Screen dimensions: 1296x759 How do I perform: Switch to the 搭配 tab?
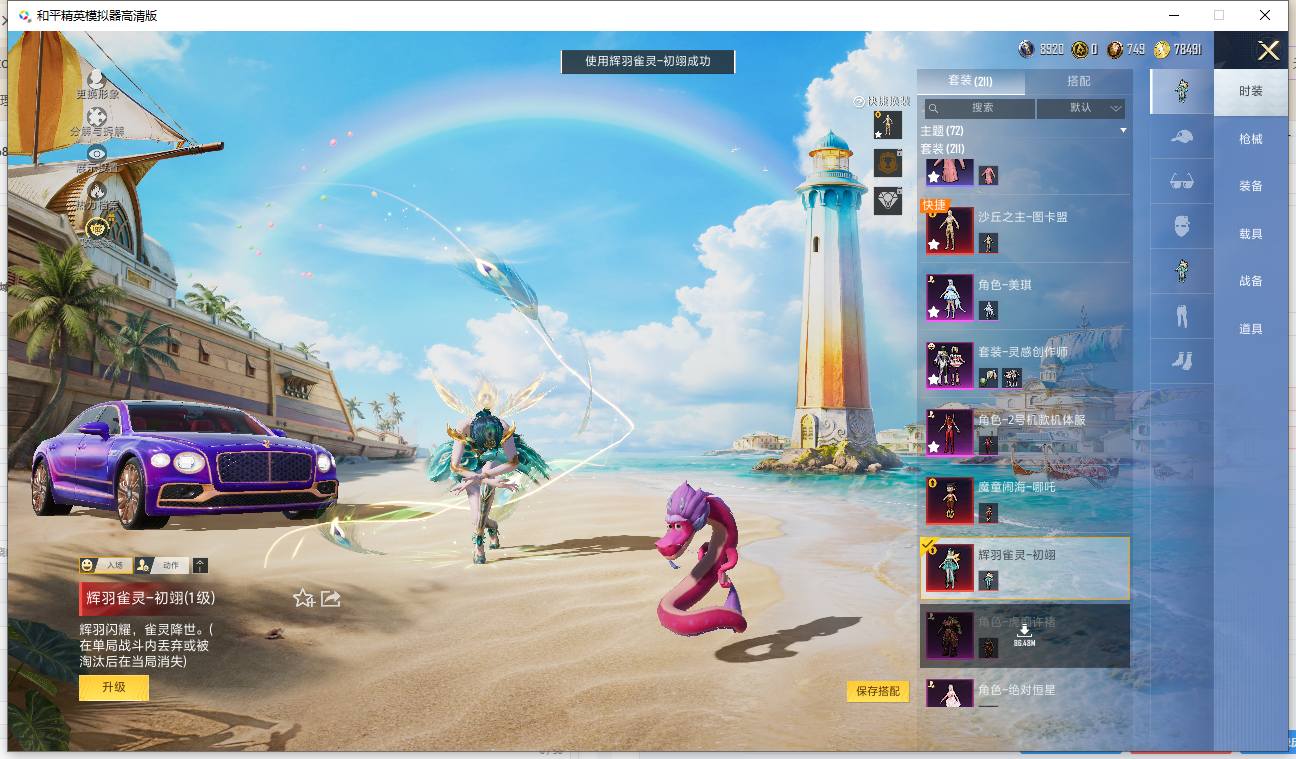pos(1079,81)
